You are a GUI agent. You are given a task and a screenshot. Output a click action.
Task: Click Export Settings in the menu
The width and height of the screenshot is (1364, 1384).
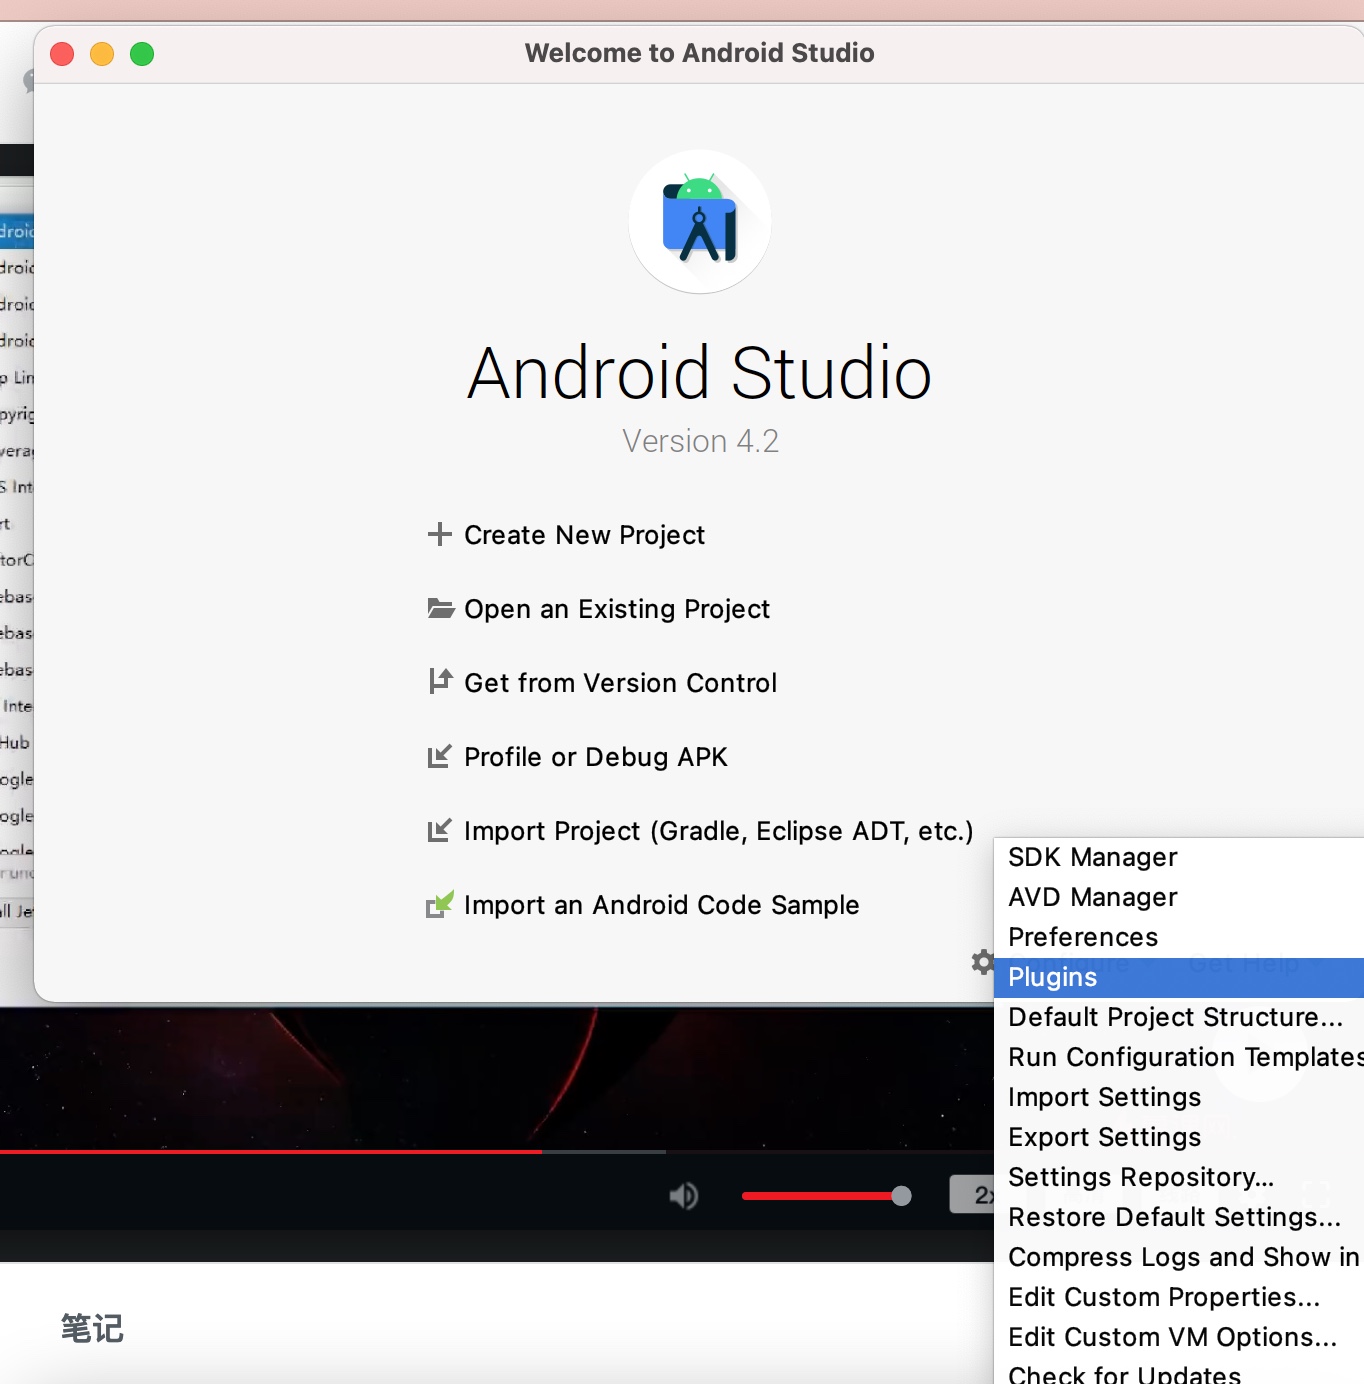point(1104,1137)
